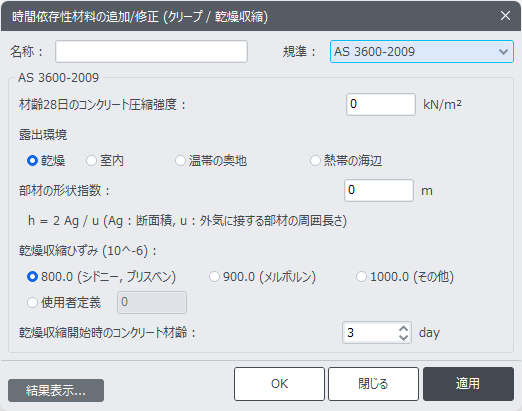Open the 規準 AS 3600-2009 dropdown
This screenshot has height=411, width=522.
click(x=422, y=52)
